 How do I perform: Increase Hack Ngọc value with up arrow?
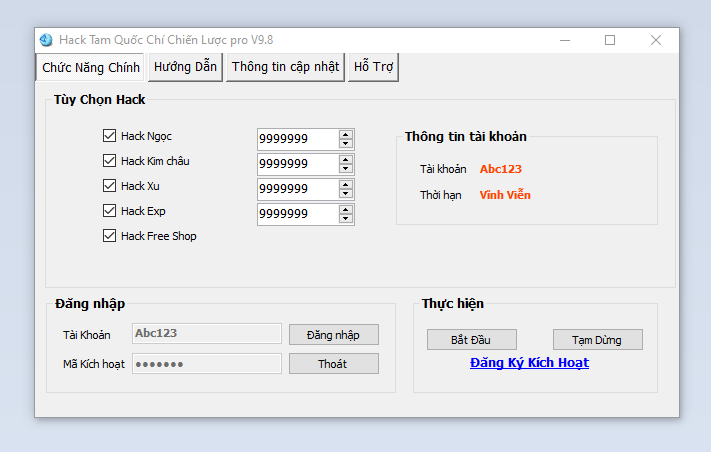pos(345,134)
